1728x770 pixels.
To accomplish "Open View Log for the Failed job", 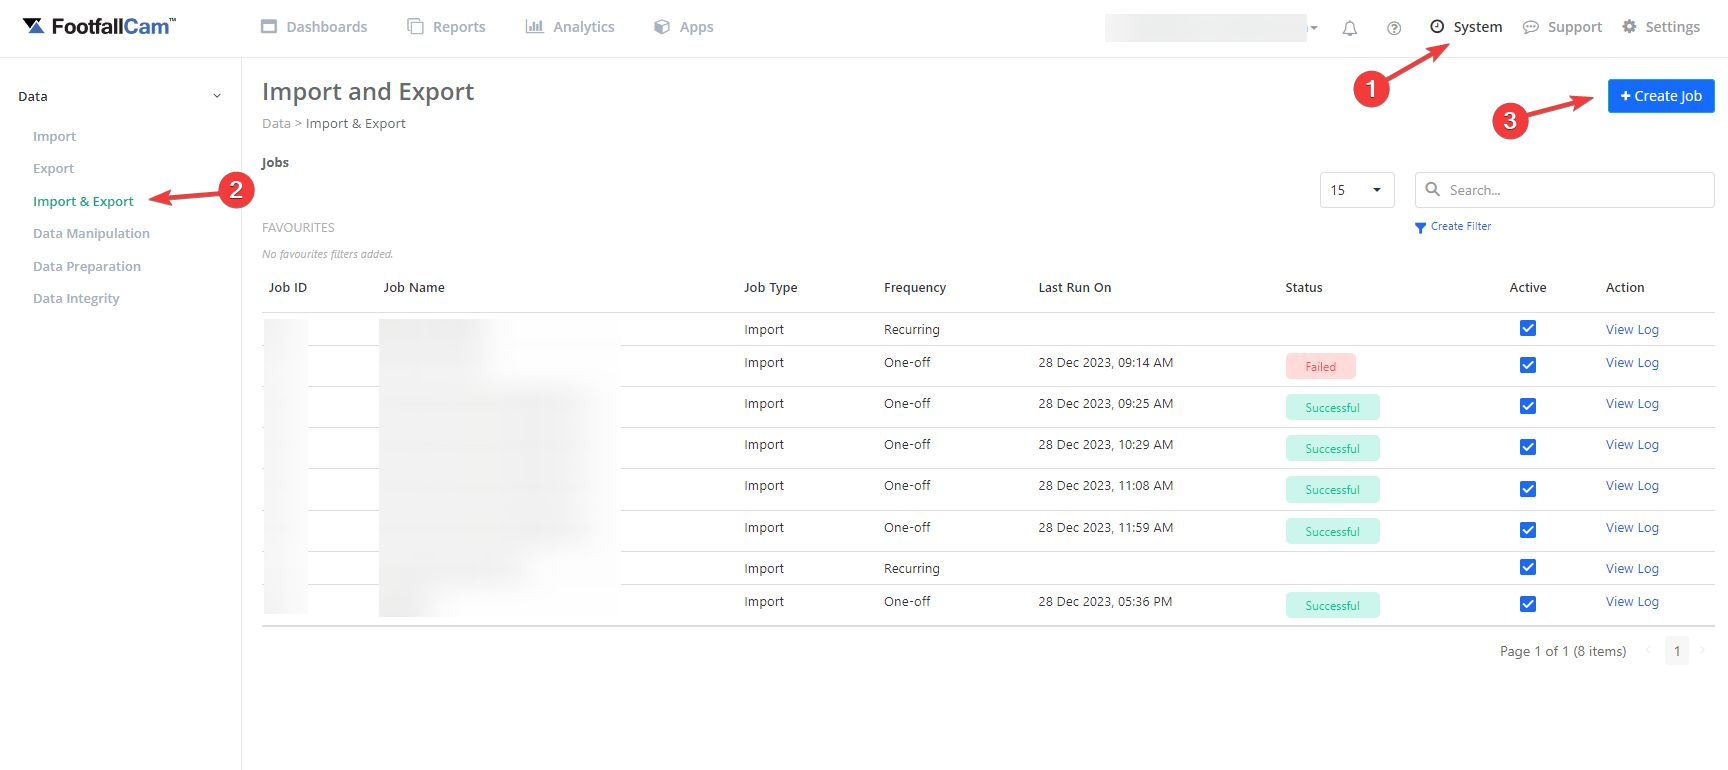I will pos(1631,363).
